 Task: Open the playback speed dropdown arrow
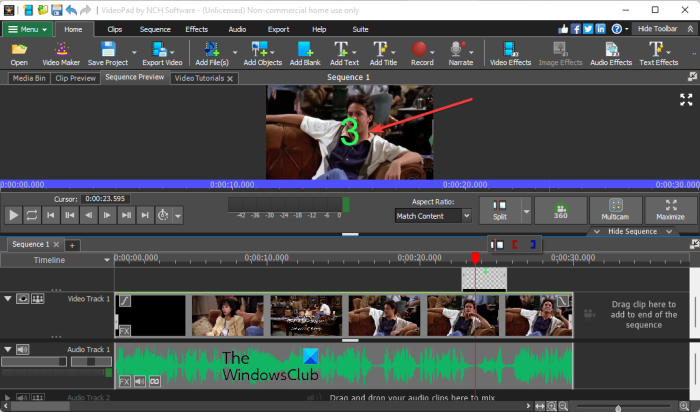tap(178, 216)
